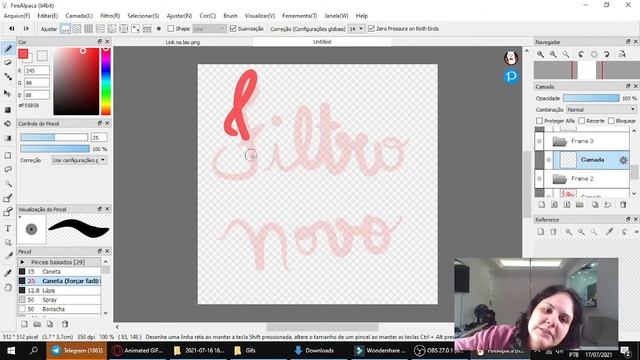Open Telegram from the taskbar
This screenshot has height=360, width=640.
[x=77, y=351]
